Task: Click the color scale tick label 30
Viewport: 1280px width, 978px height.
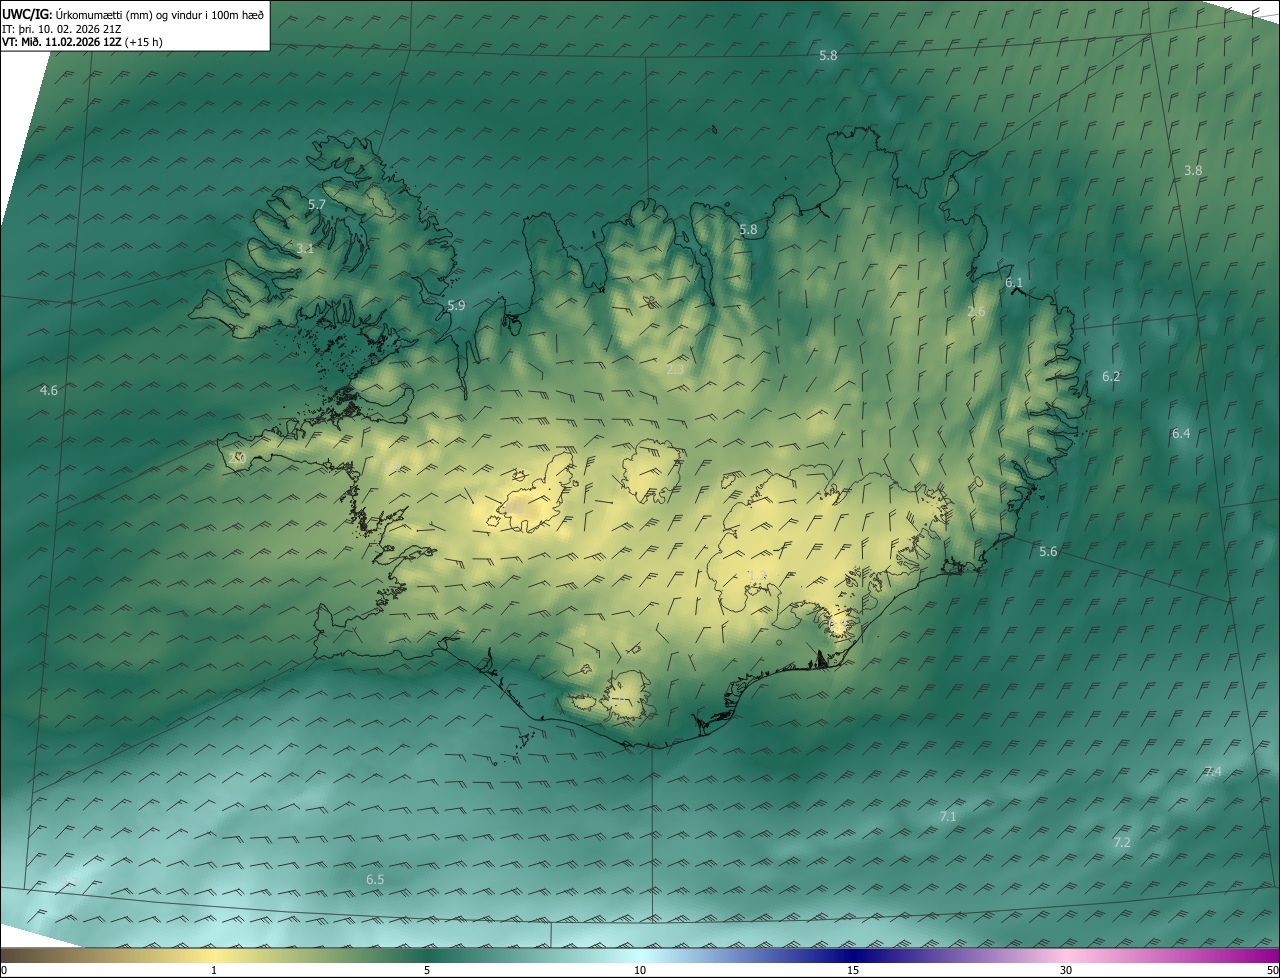Action: point(1066,970)
